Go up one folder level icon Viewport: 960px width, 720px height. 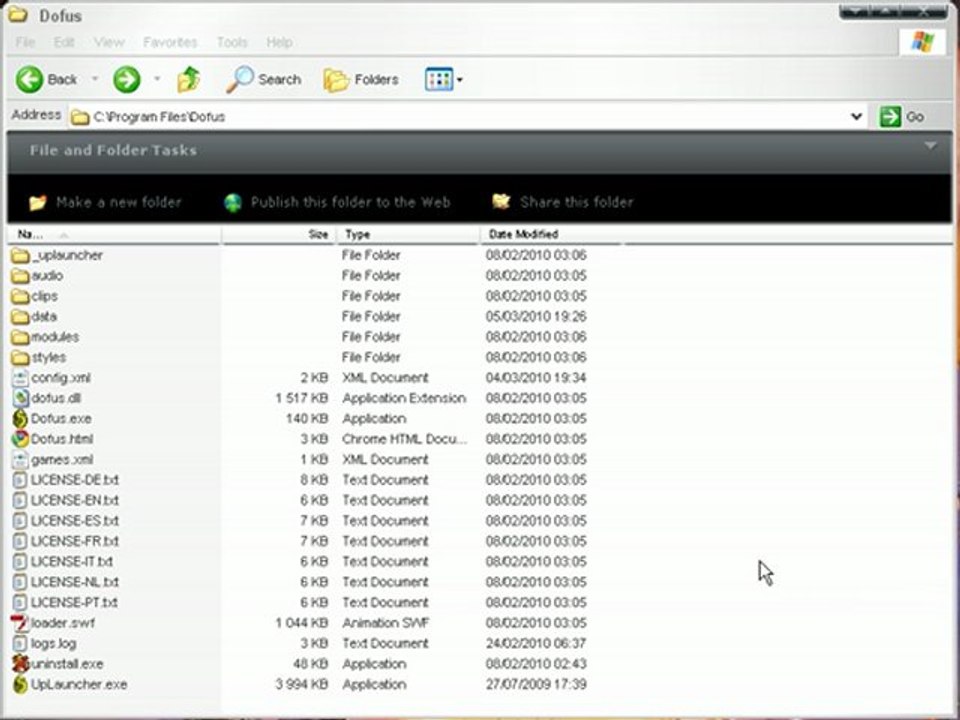click(189, 80)
